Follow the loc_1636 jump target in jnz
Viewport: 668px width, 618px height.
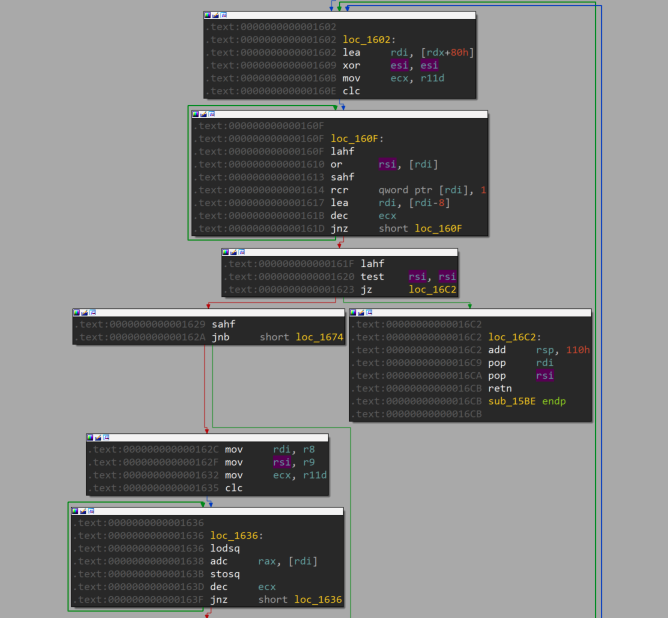318,600
